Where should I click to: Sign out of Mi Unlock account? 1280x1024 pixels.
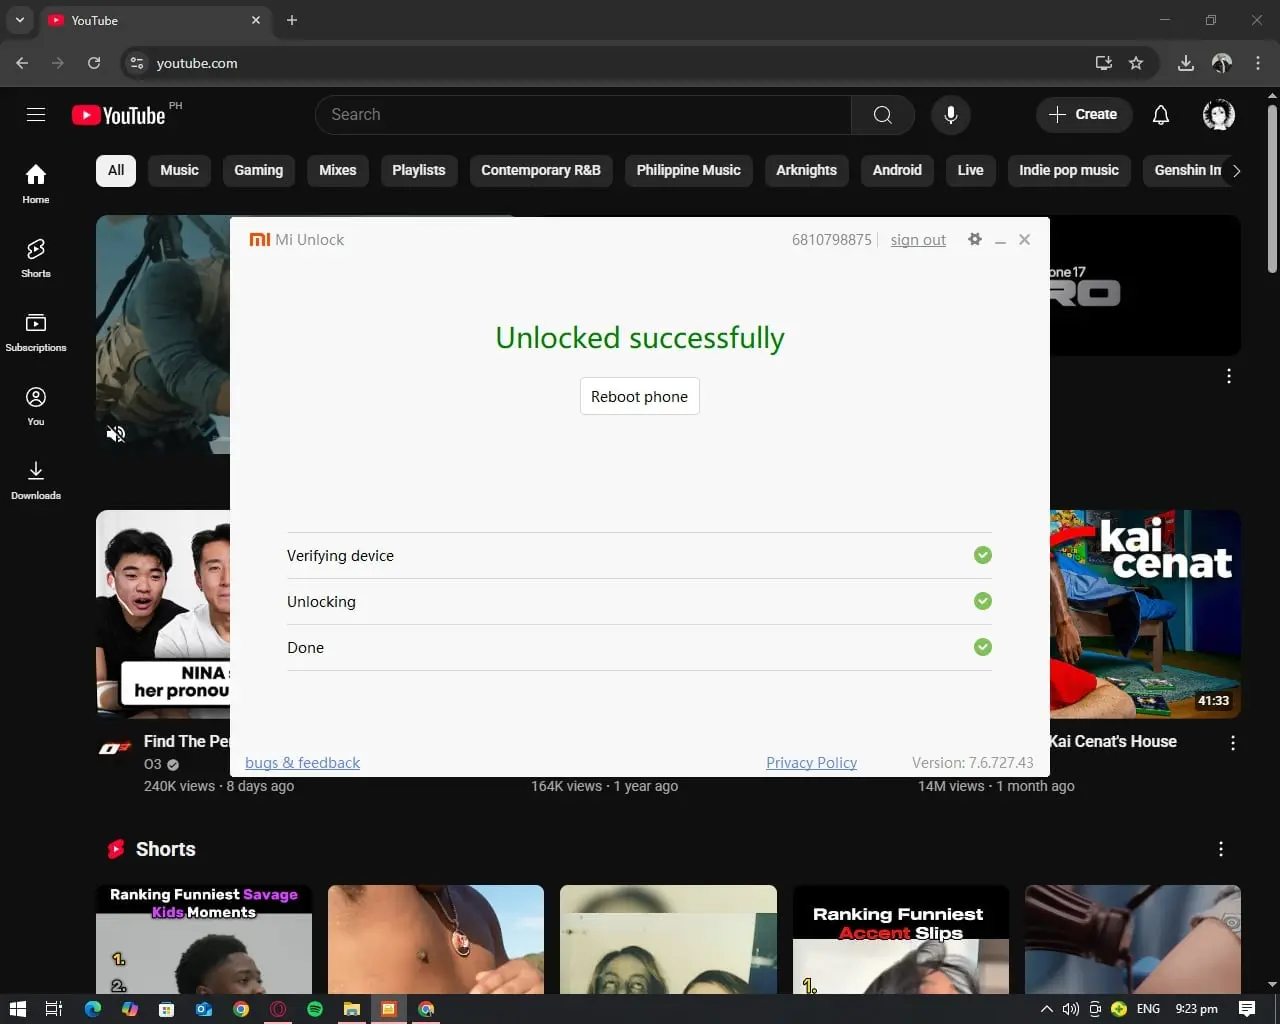coord(918,240)
